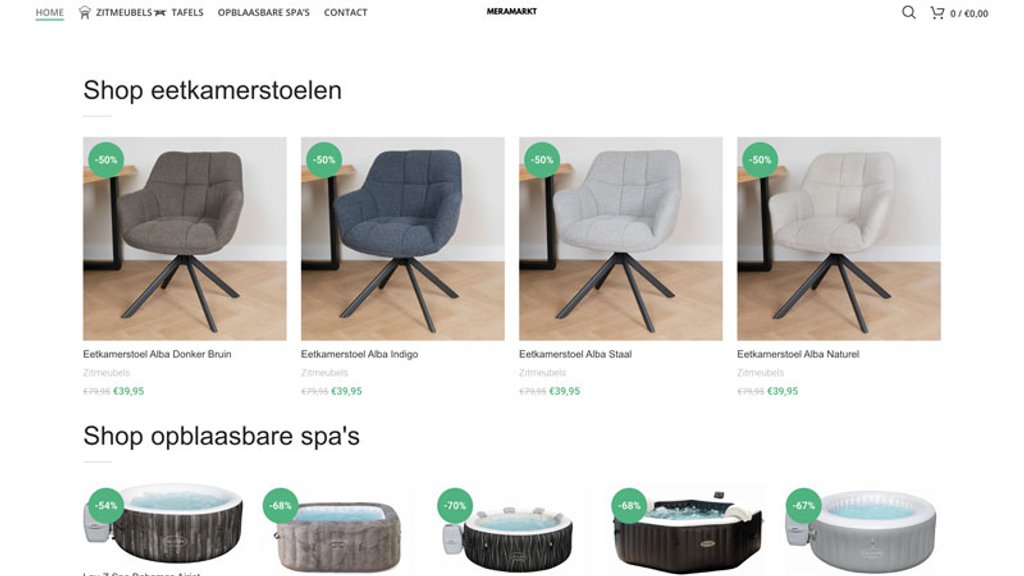The width and height of the screenshot is (1024, 576).
Task: Open the Contact page
Action: point(345,12)
